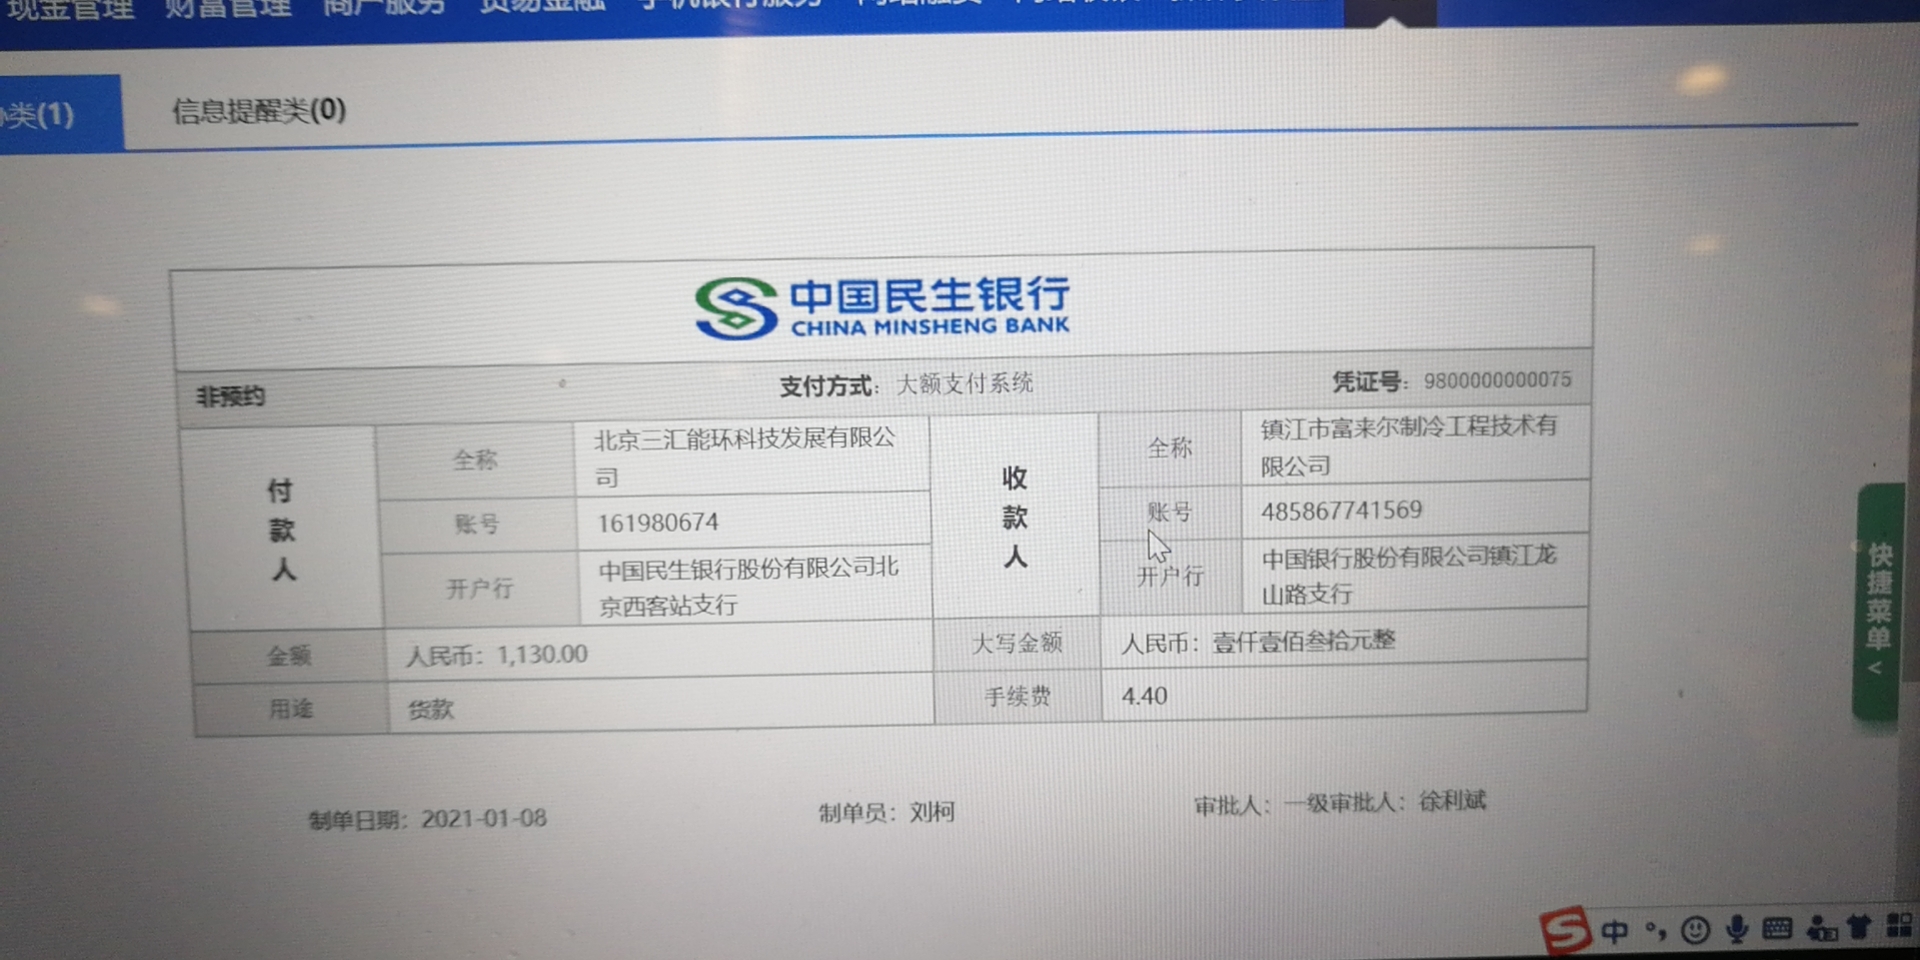
Task: Click payee bank 中国银行股份有限公司镇江龙山路支行
Action: [x=1408, y=575]
